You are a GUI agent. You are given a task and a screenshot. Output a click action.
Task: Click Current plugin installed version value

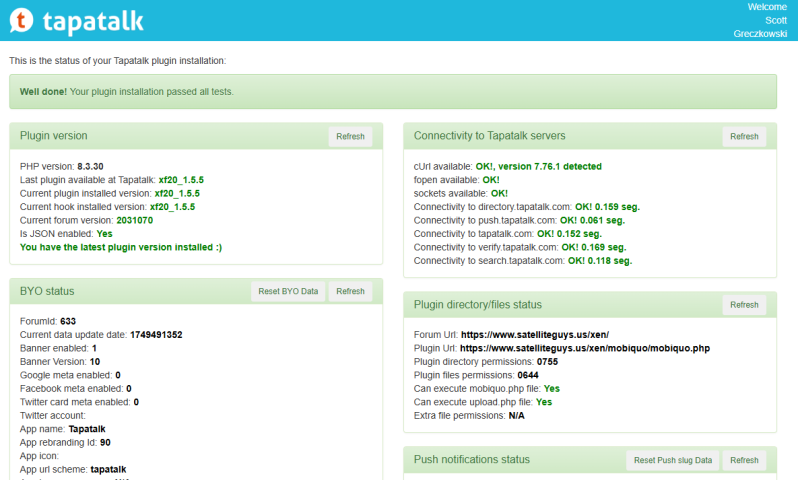click(x=177, y=193)
